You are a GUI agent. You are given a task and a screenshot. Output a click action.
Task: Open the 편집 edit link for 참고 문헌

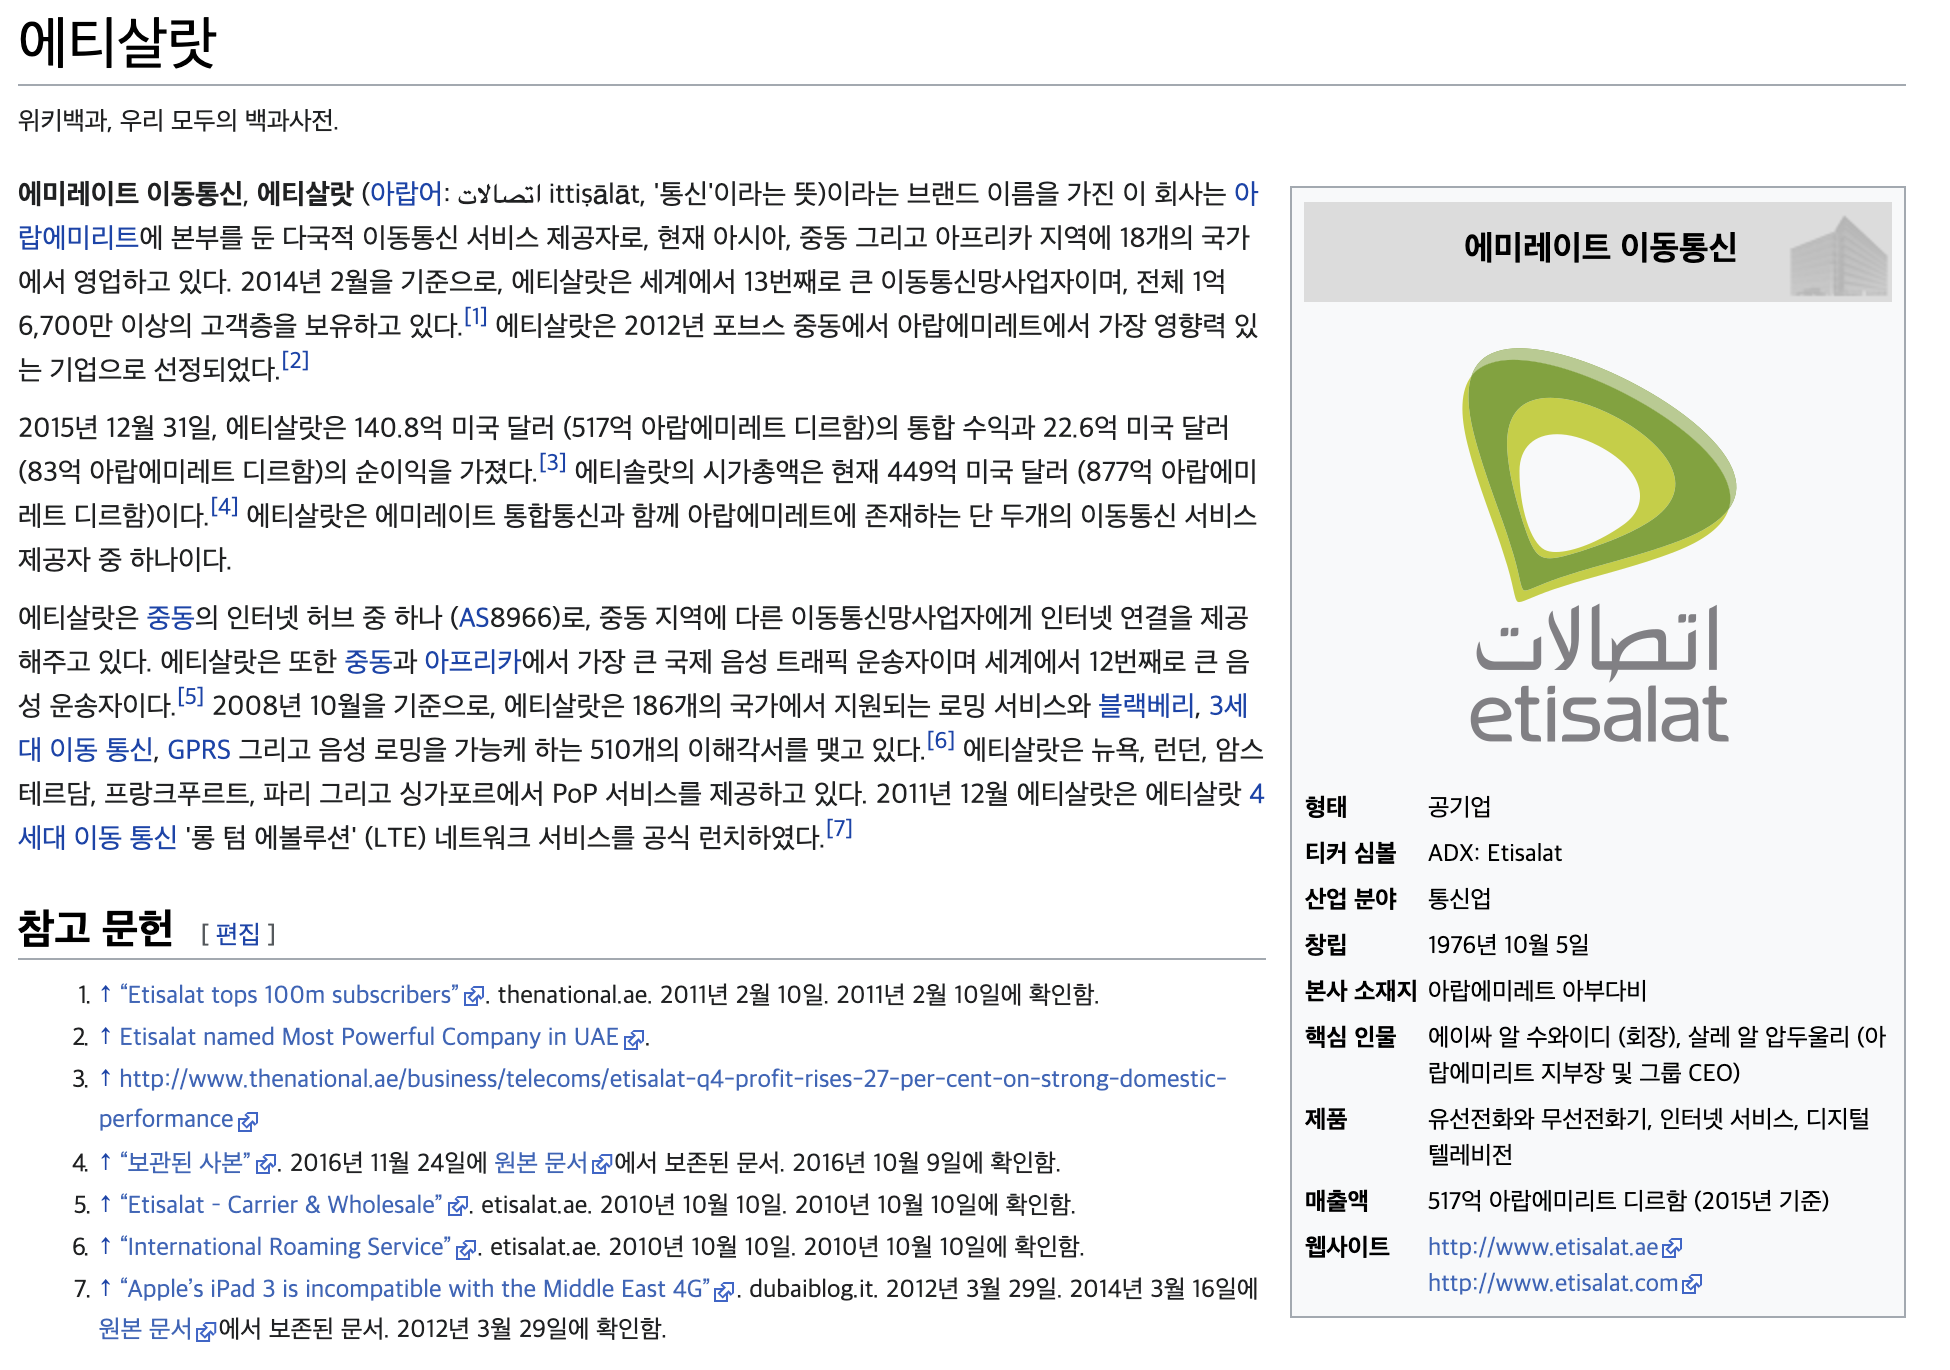237,933
